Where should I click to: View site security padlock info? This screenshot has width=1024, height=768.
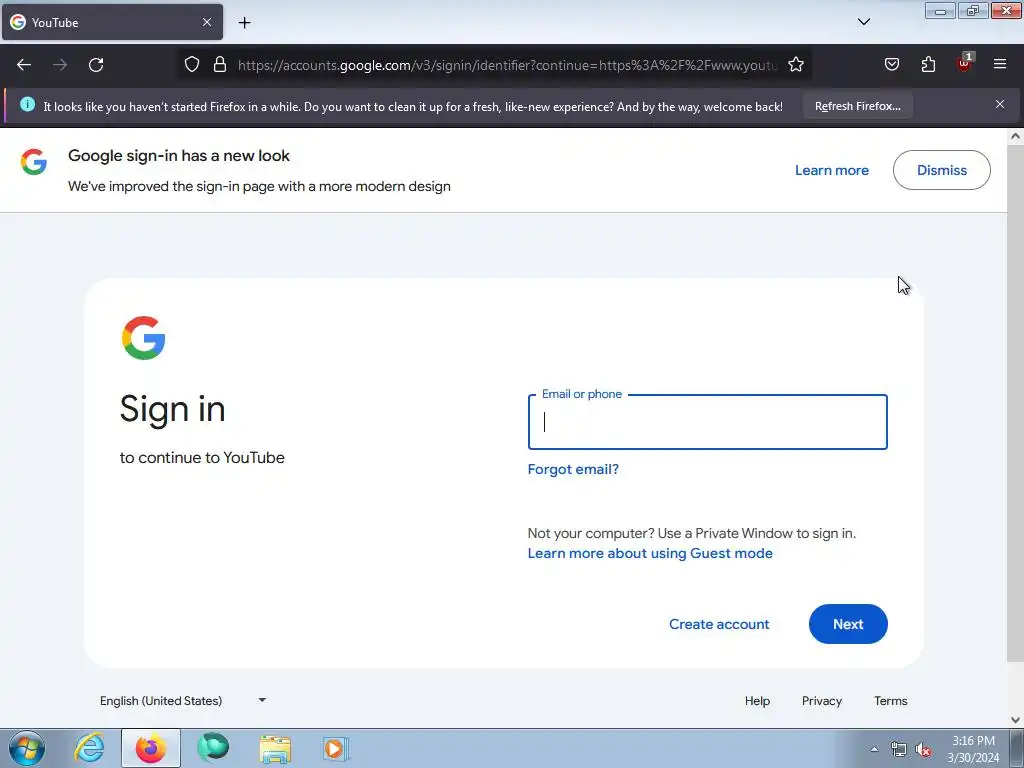(220, 64)
